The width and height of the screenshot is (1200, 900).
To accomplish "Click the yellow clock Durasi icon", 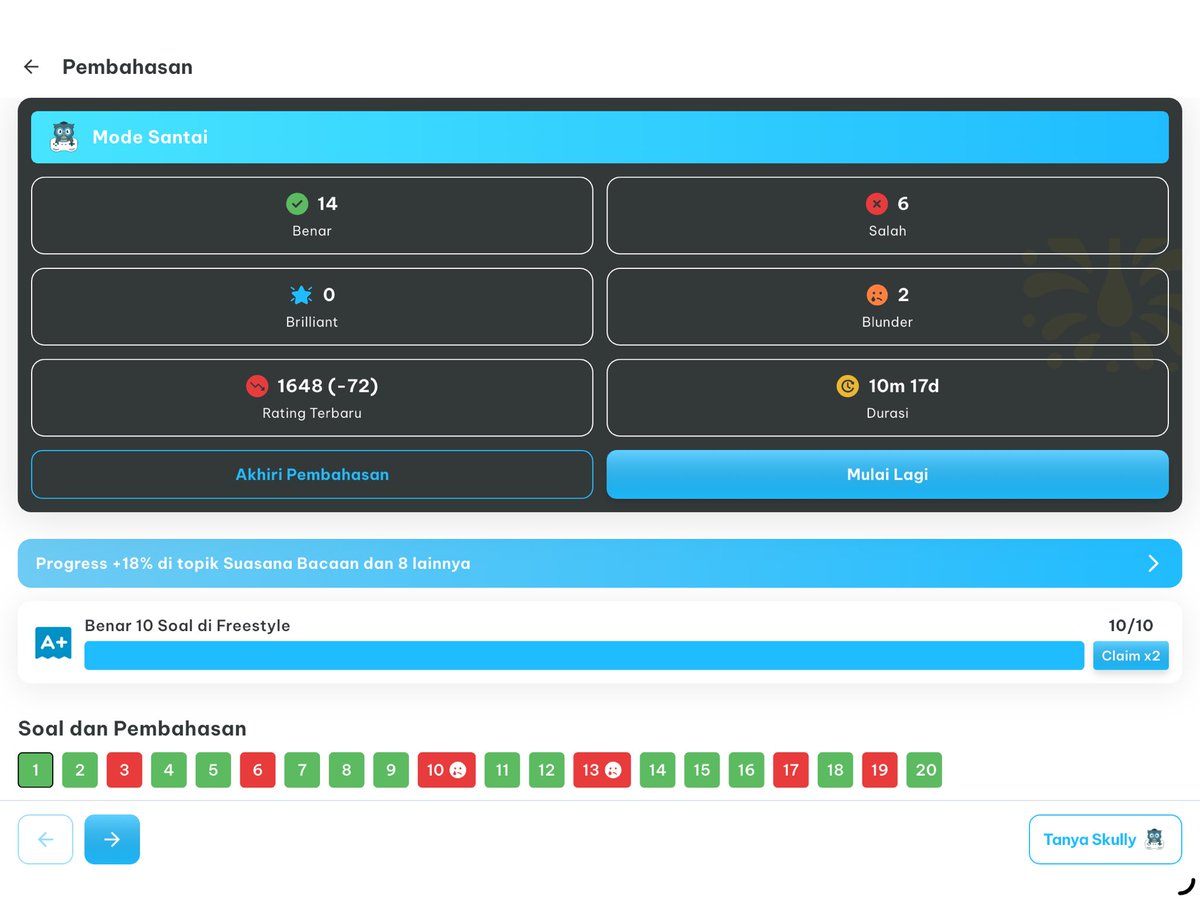I will click(847, 386).
